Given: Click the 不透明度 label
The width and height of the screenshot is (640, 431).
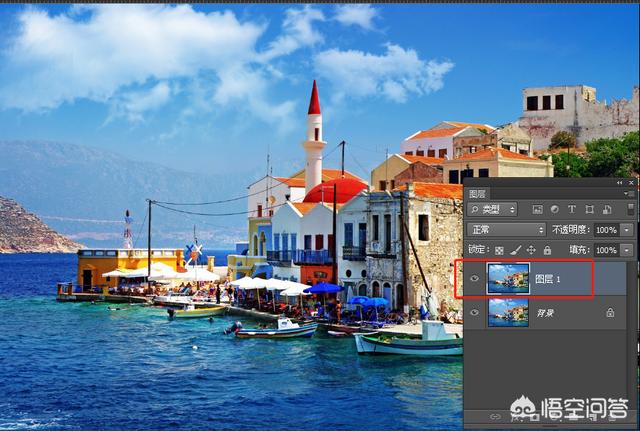Looking at the screenshot, I should [x=571, y=230].
